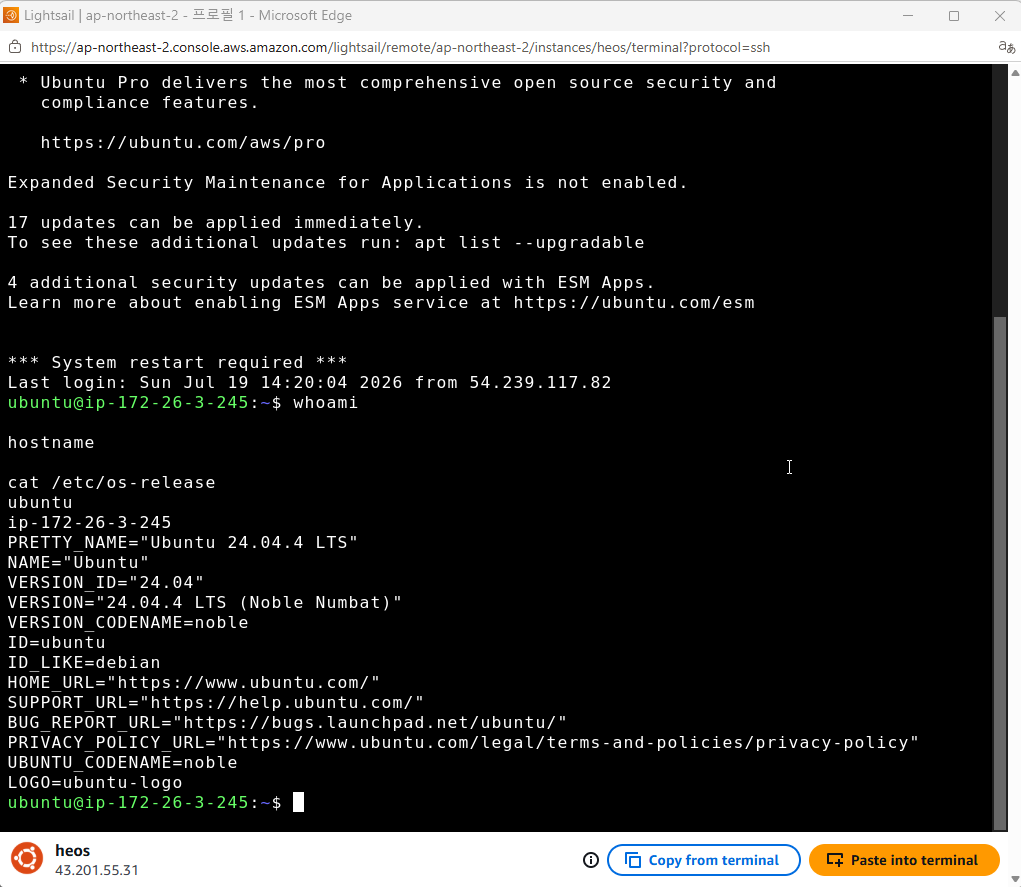Click the "cat /etc/os-release" line
The width and height of the screenshot is (1021, 887).
tap(111, 483)
